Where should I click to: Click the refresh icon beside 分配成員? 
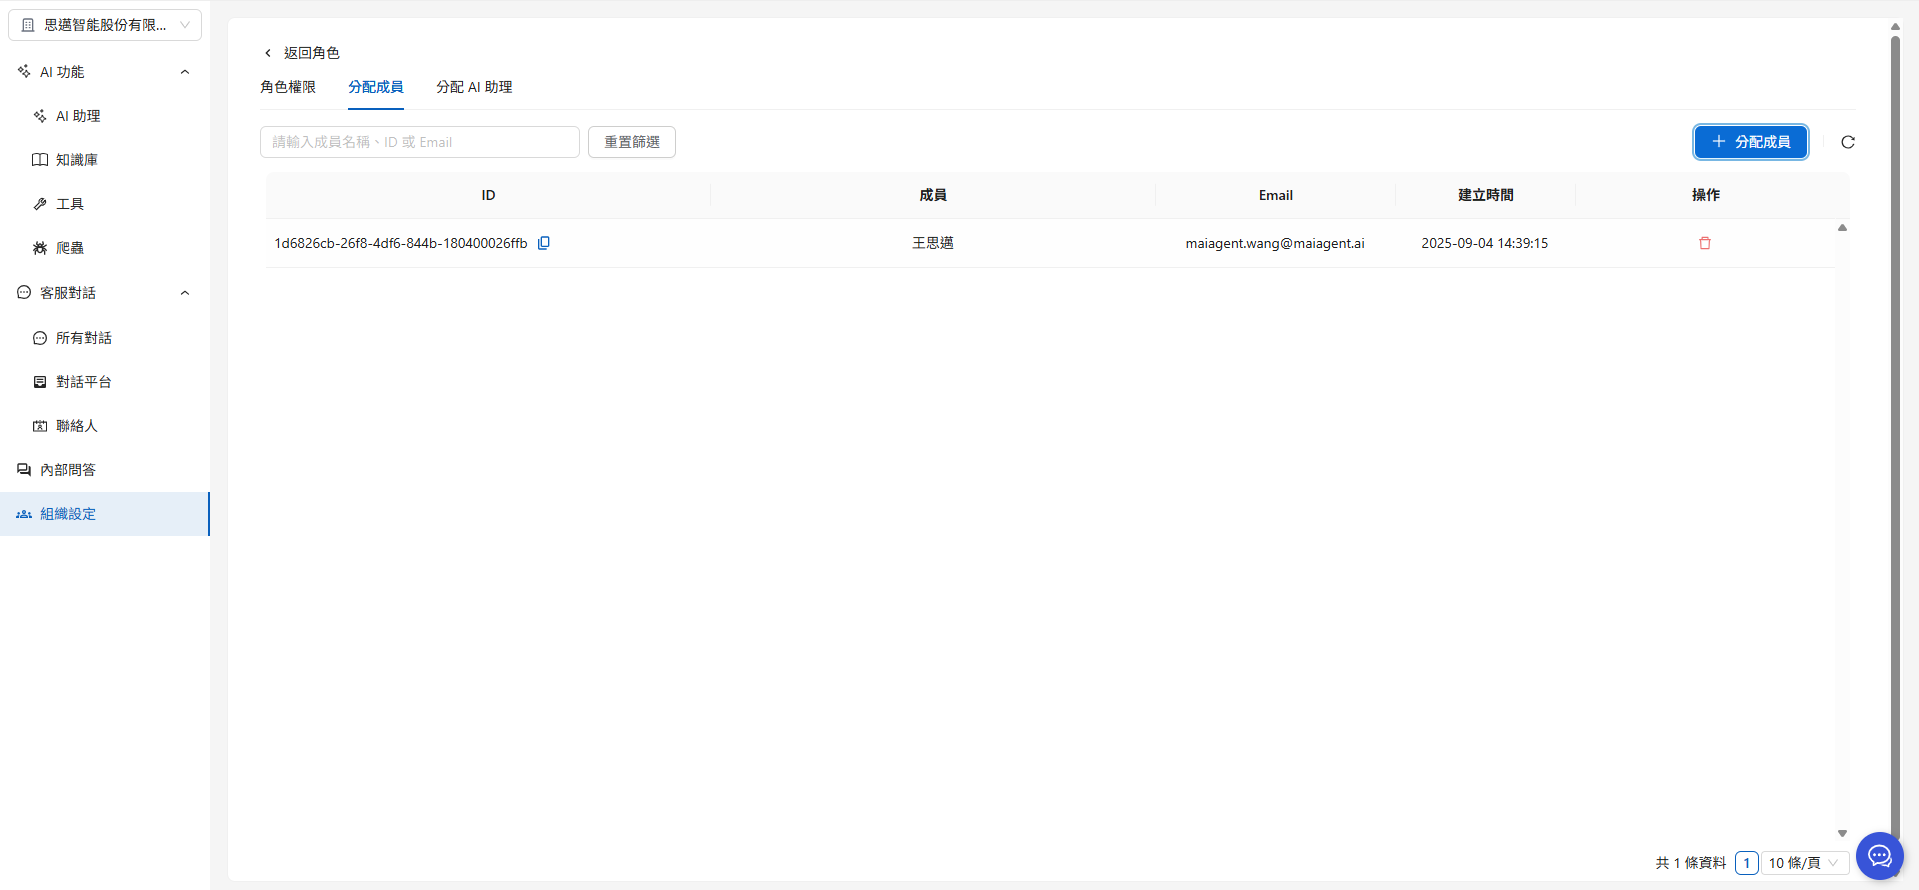coord(1848,142)
